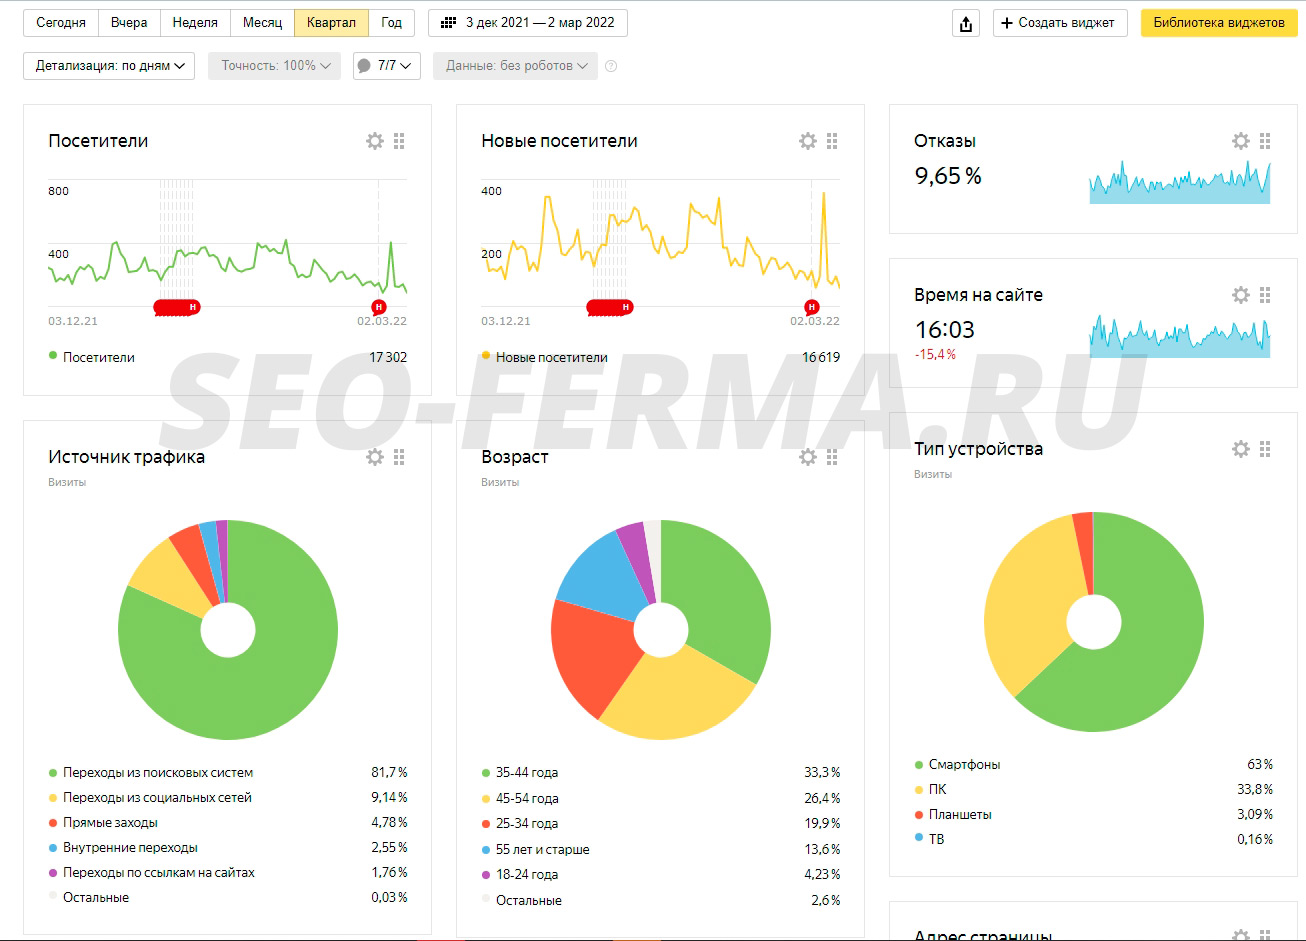Click the export/share icon button
This screenshot has width=1306, height=941.
[966, 23]
